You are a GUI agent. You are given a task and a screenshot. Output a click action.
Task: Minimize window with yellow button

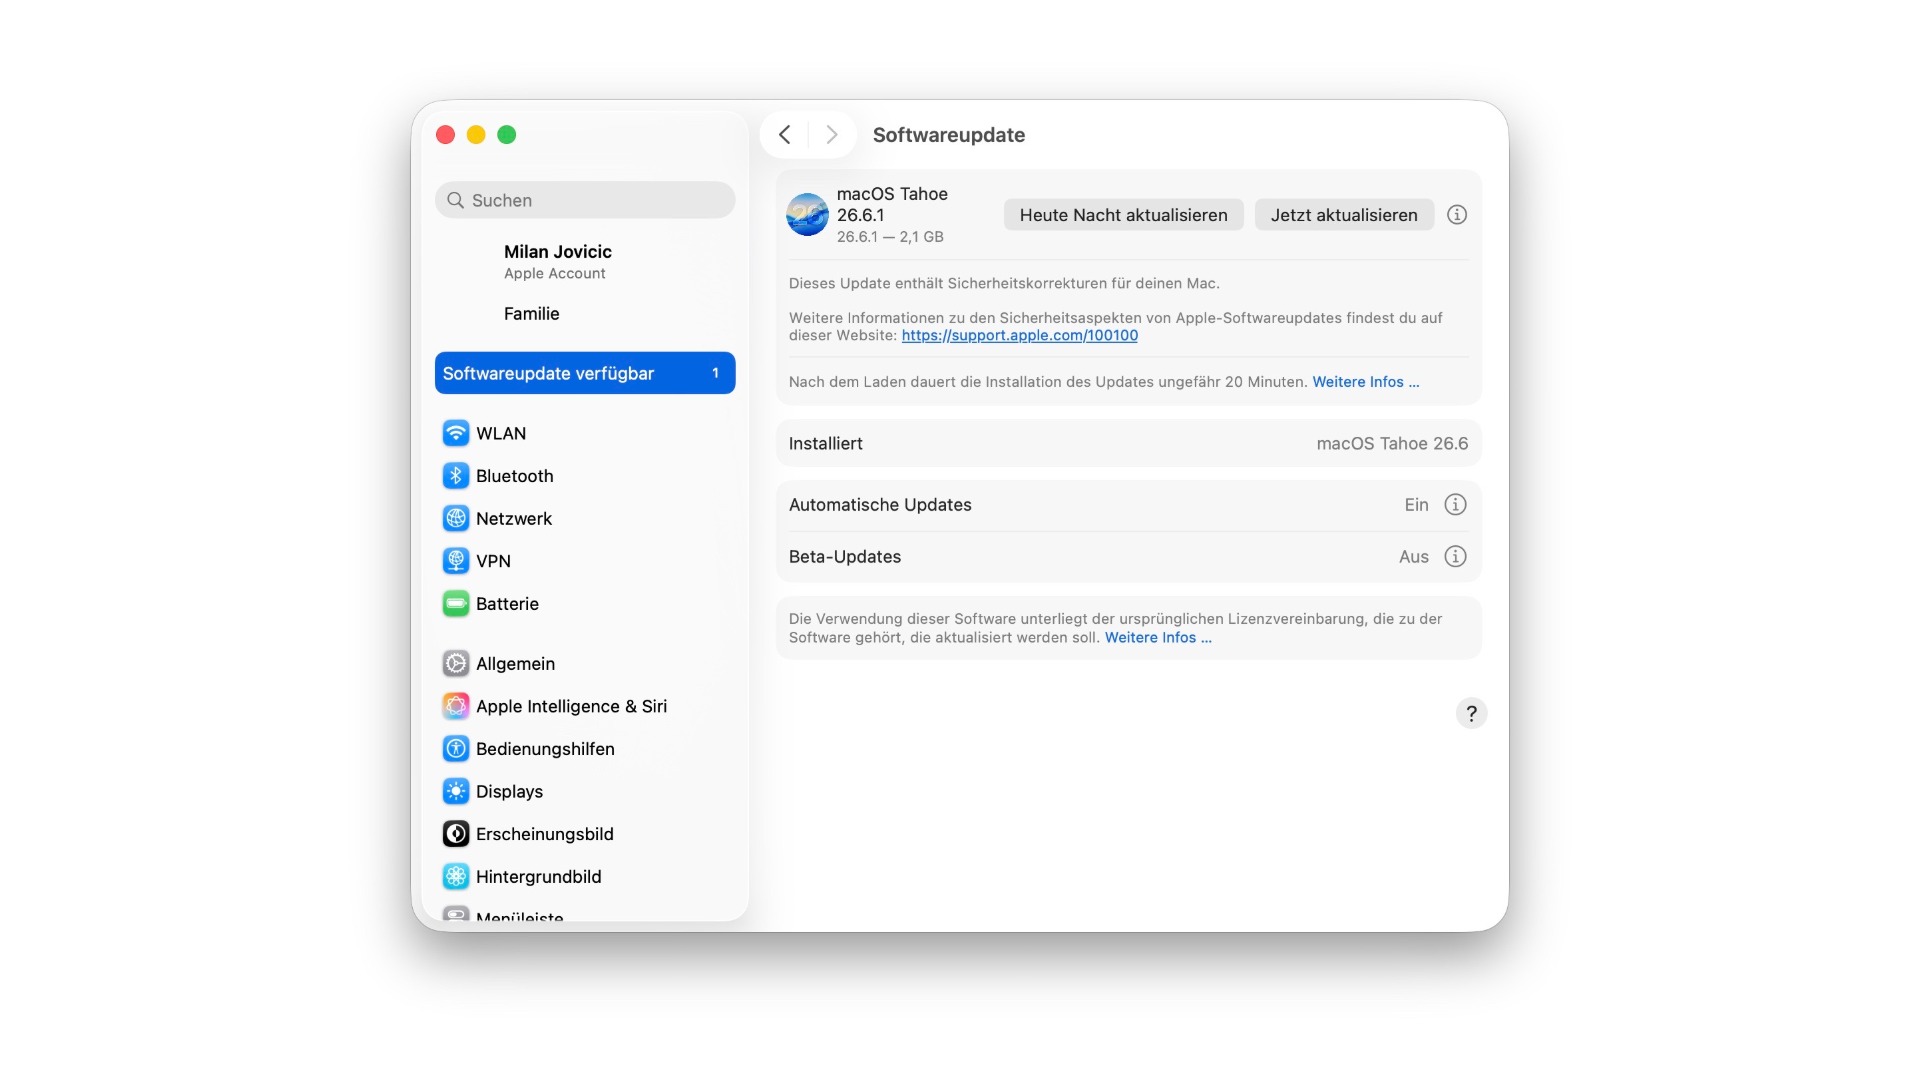tap(476, 135)
